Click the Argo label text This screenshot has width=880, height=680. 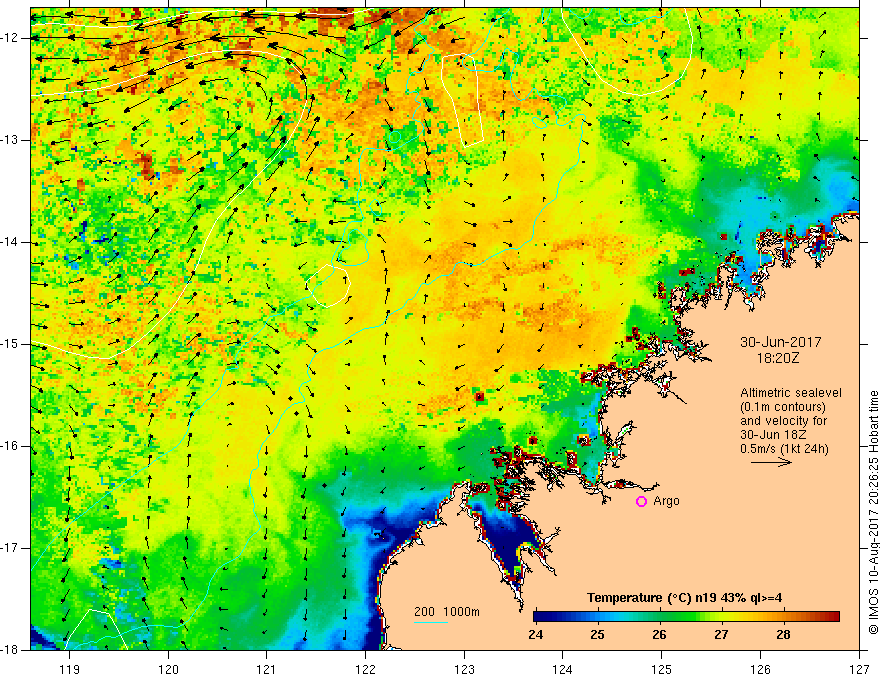[666, 501]
